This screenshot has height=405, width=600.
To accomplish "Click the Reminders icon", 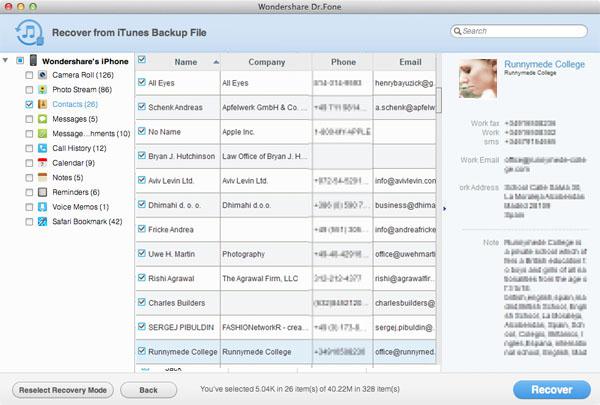I will [42, 192].
